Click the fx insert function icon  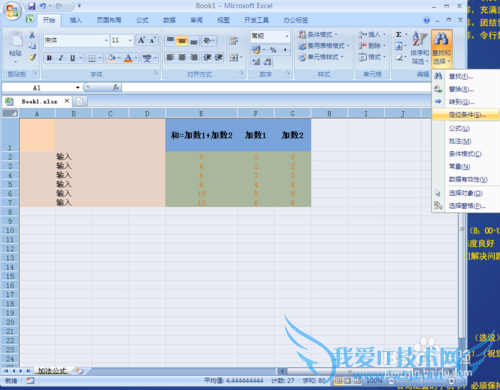[x=116, y=87]
